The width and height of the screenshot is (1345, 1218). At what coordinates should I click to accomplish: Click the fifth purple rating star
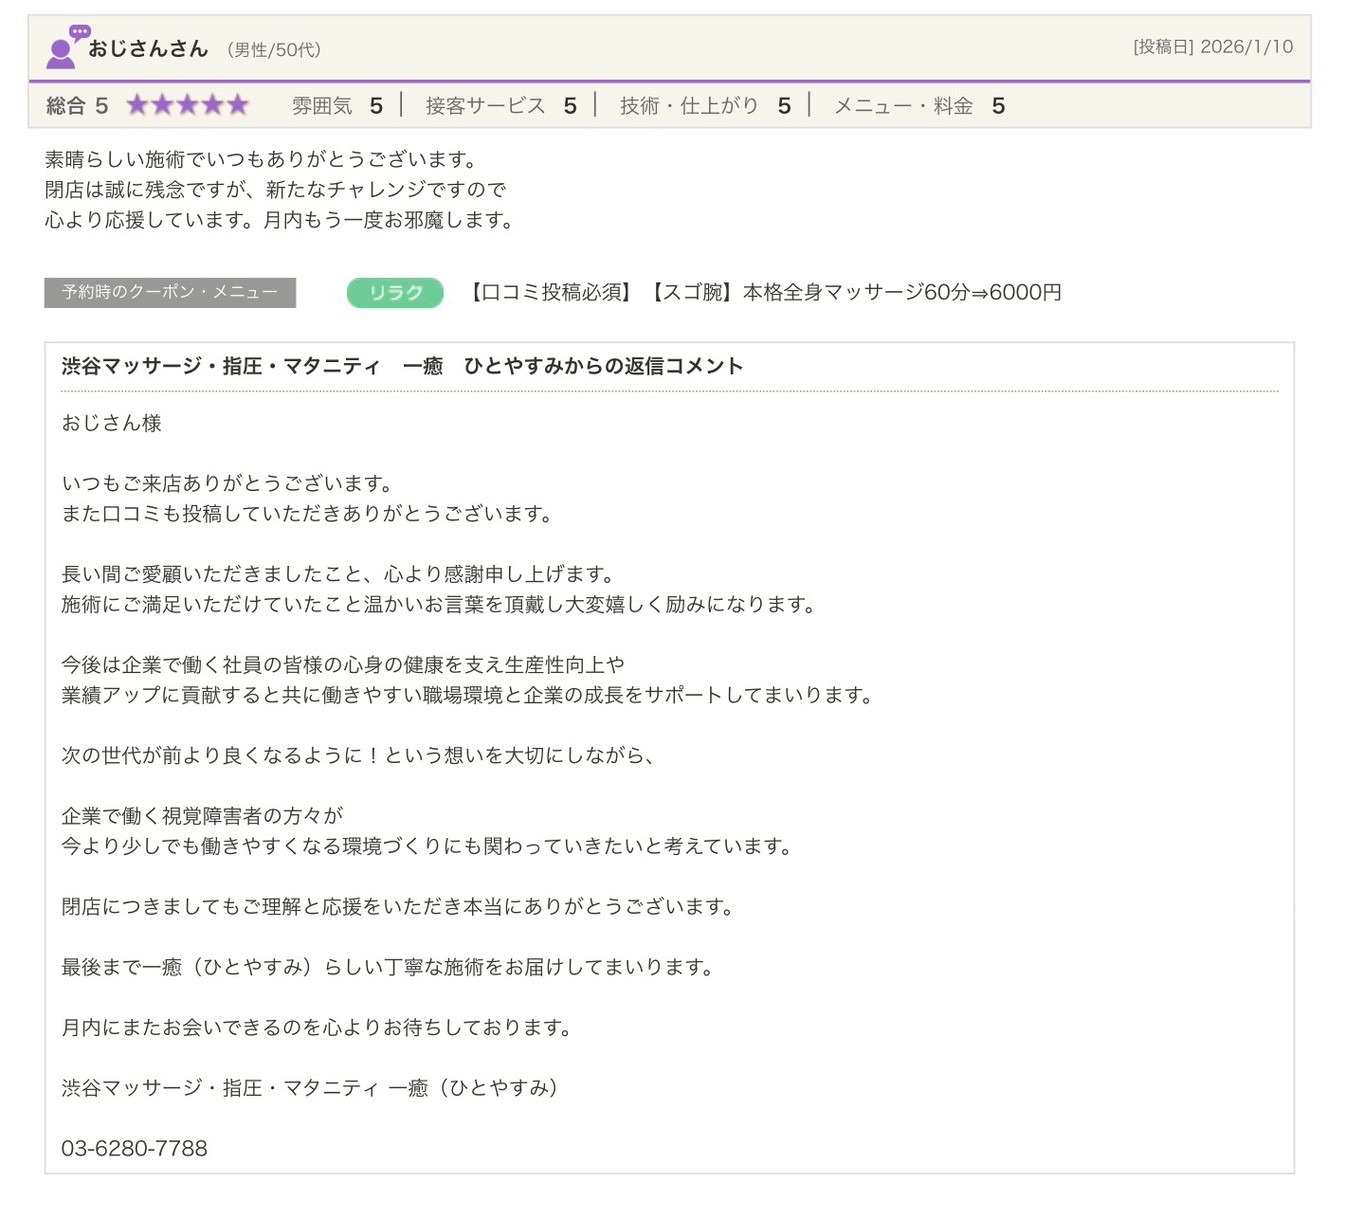pyautogui.click(x=237, y=105)
